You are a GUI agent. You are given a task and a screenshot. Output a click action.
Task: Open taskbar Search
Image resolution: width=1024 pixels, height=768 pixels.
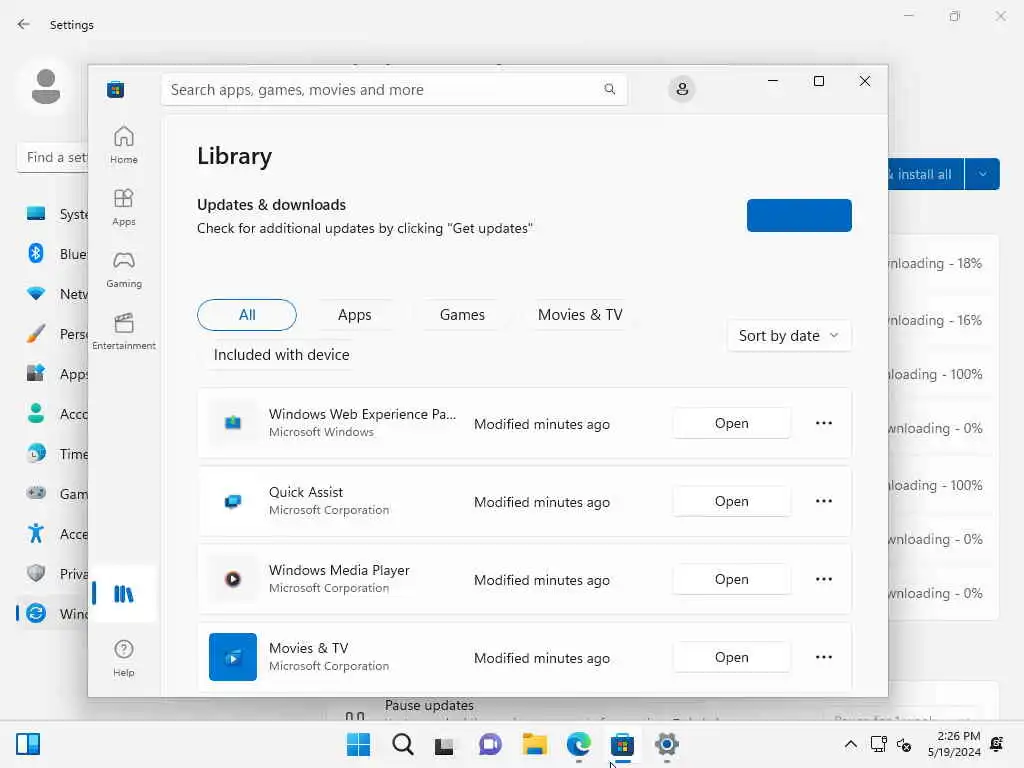point(402,744)
